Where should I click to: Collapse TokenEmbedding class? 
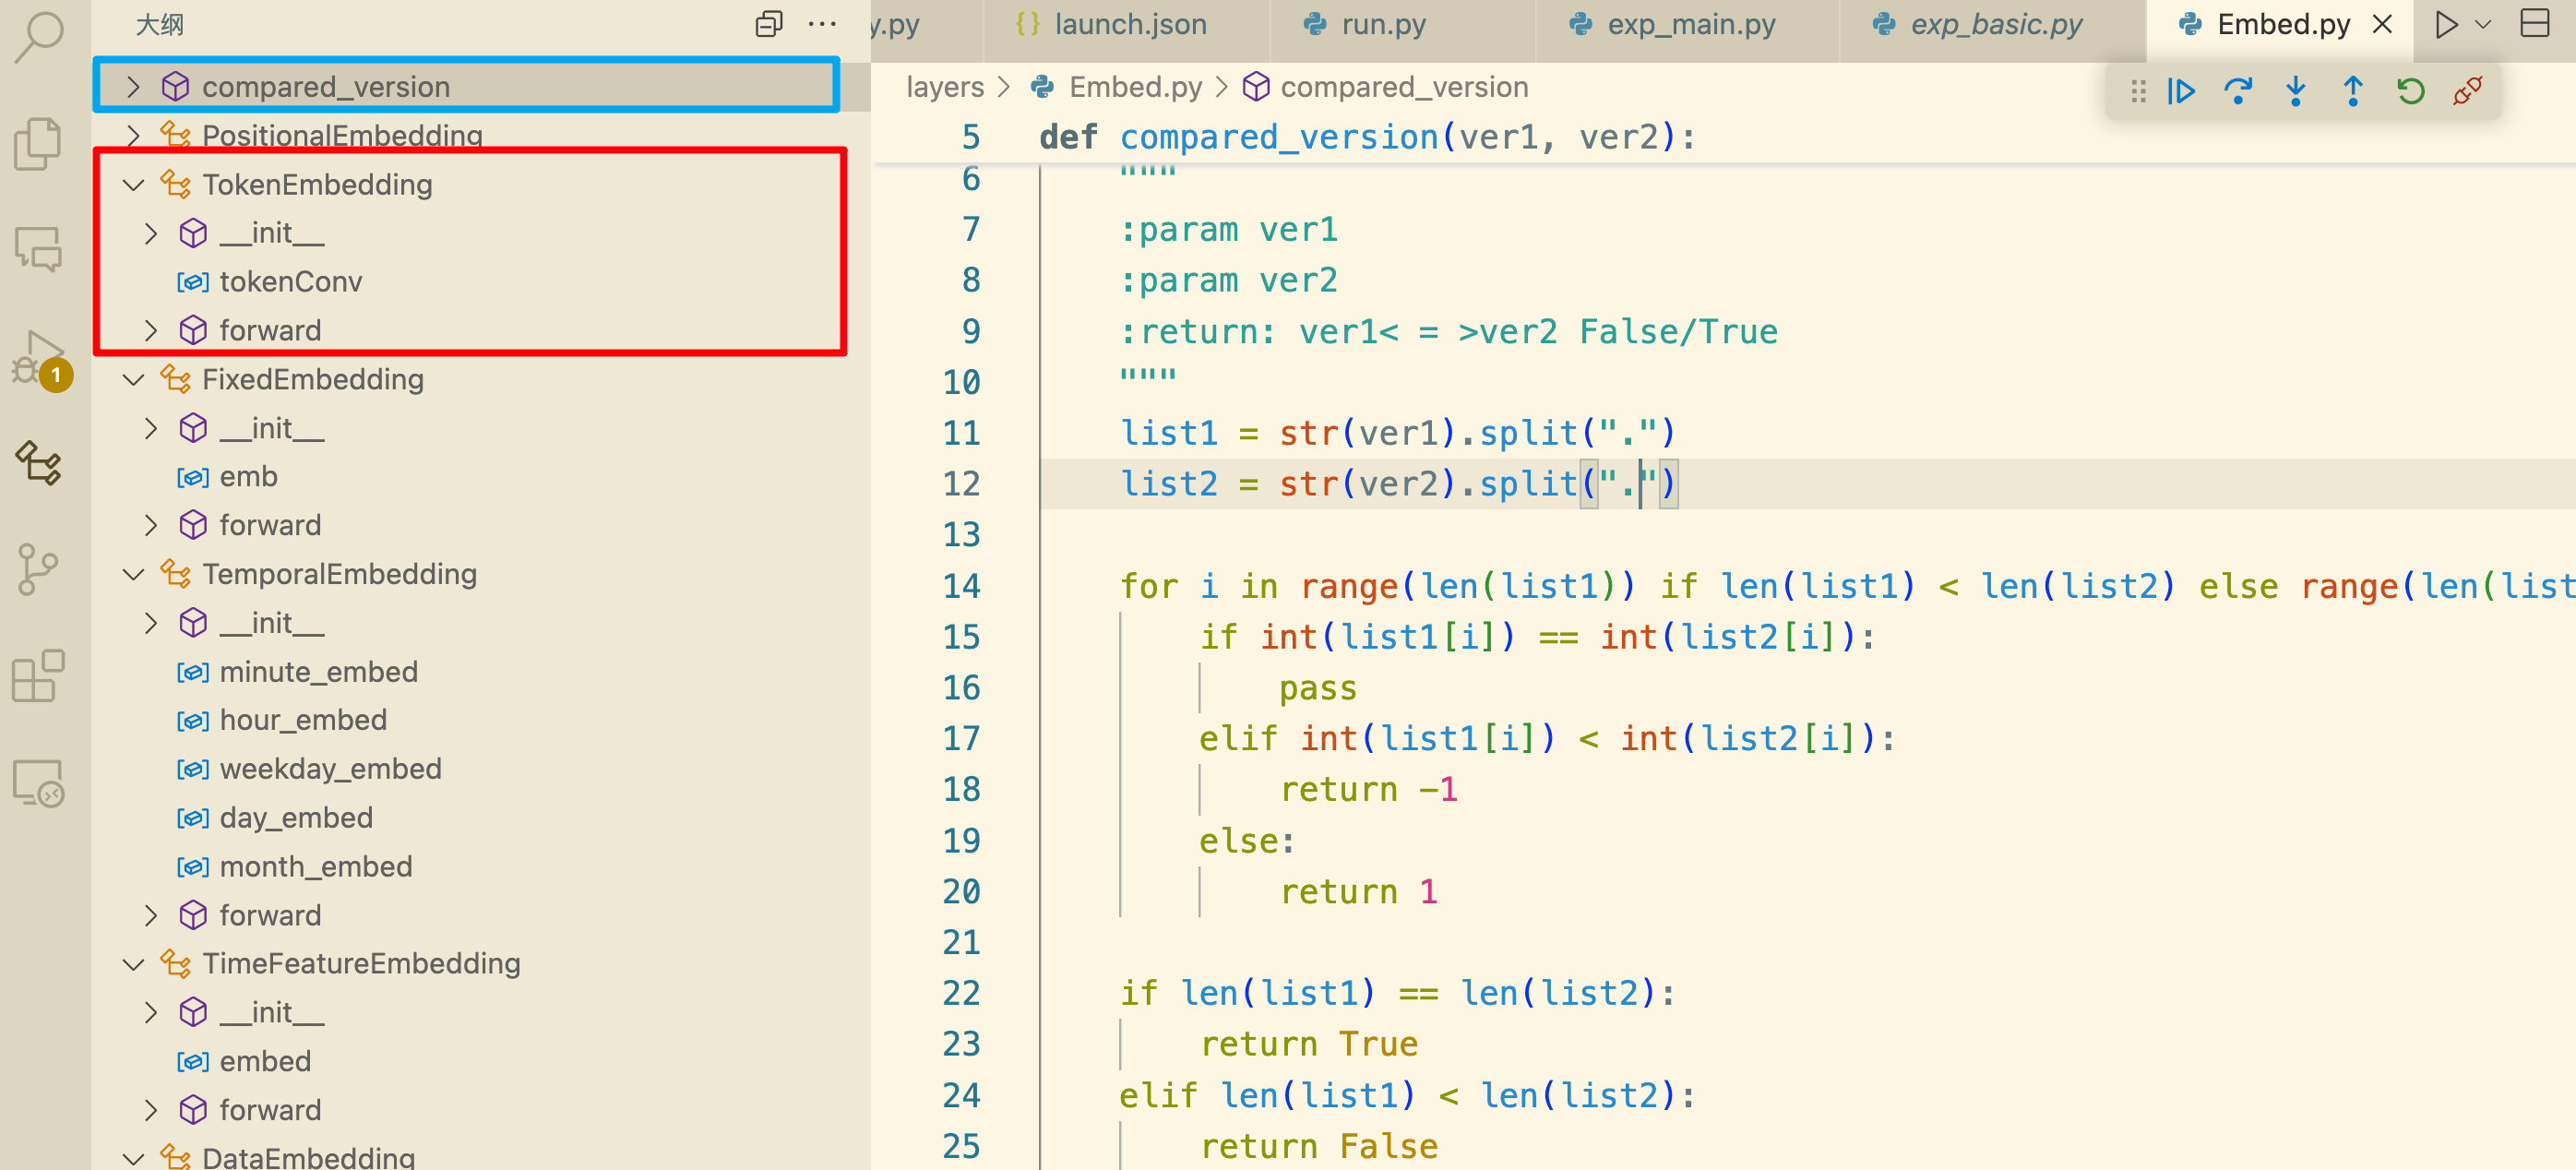[133, 184]
